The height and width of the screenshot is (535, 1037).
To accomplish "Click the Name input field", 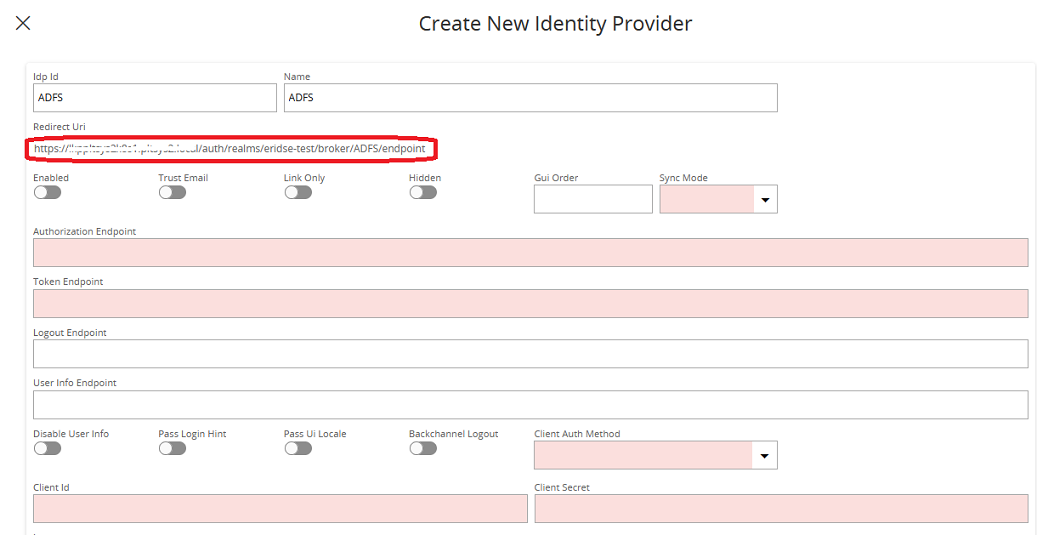I will [x=530, y=98].
